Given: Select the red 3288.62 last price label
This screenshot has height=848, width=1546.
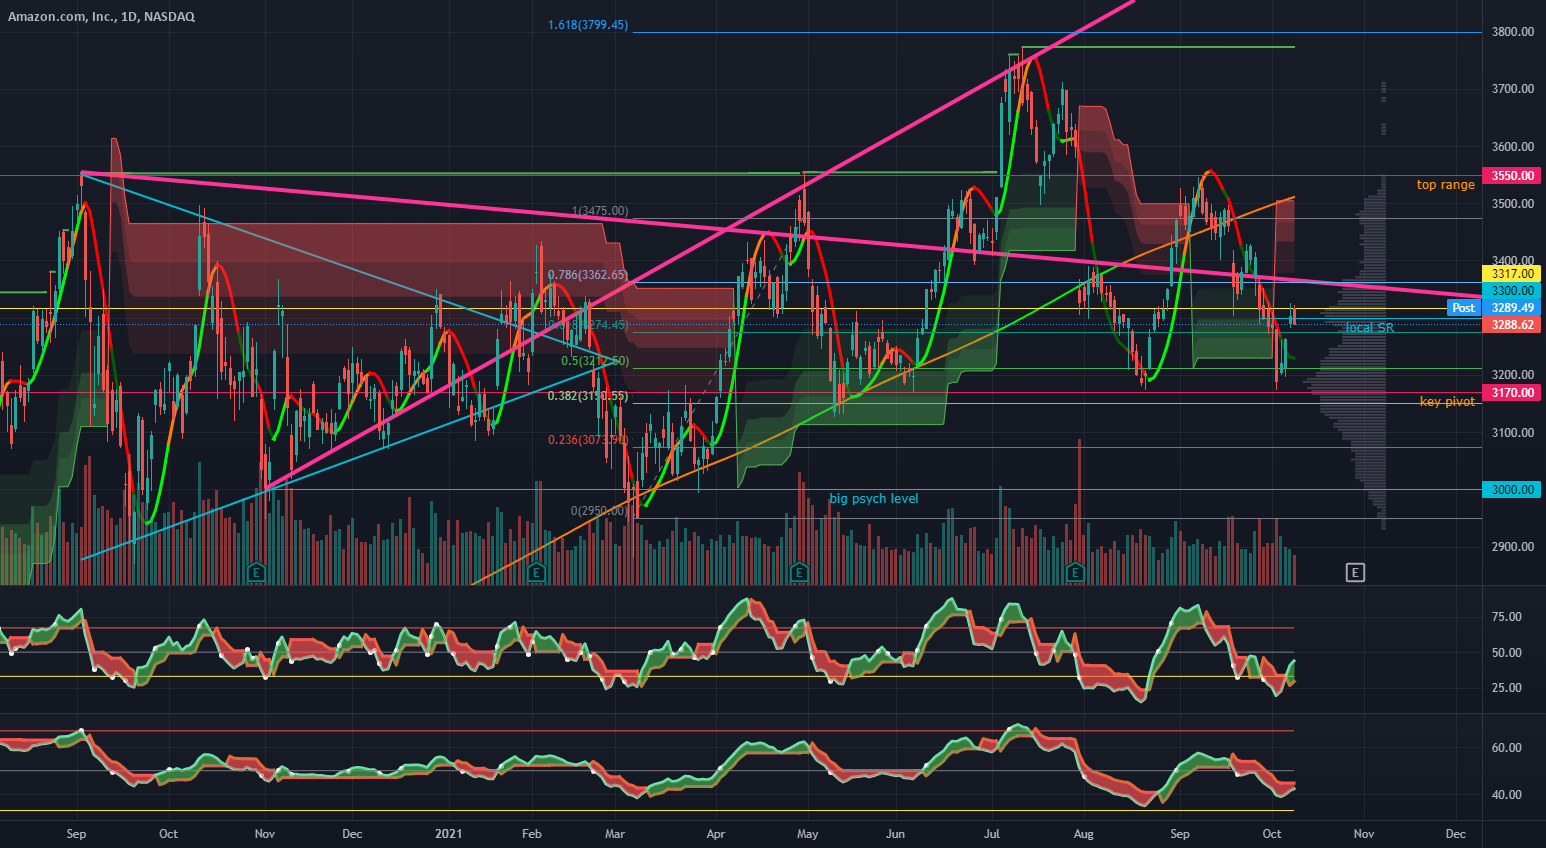Looking at the screenshot, I should point(1512,325).
